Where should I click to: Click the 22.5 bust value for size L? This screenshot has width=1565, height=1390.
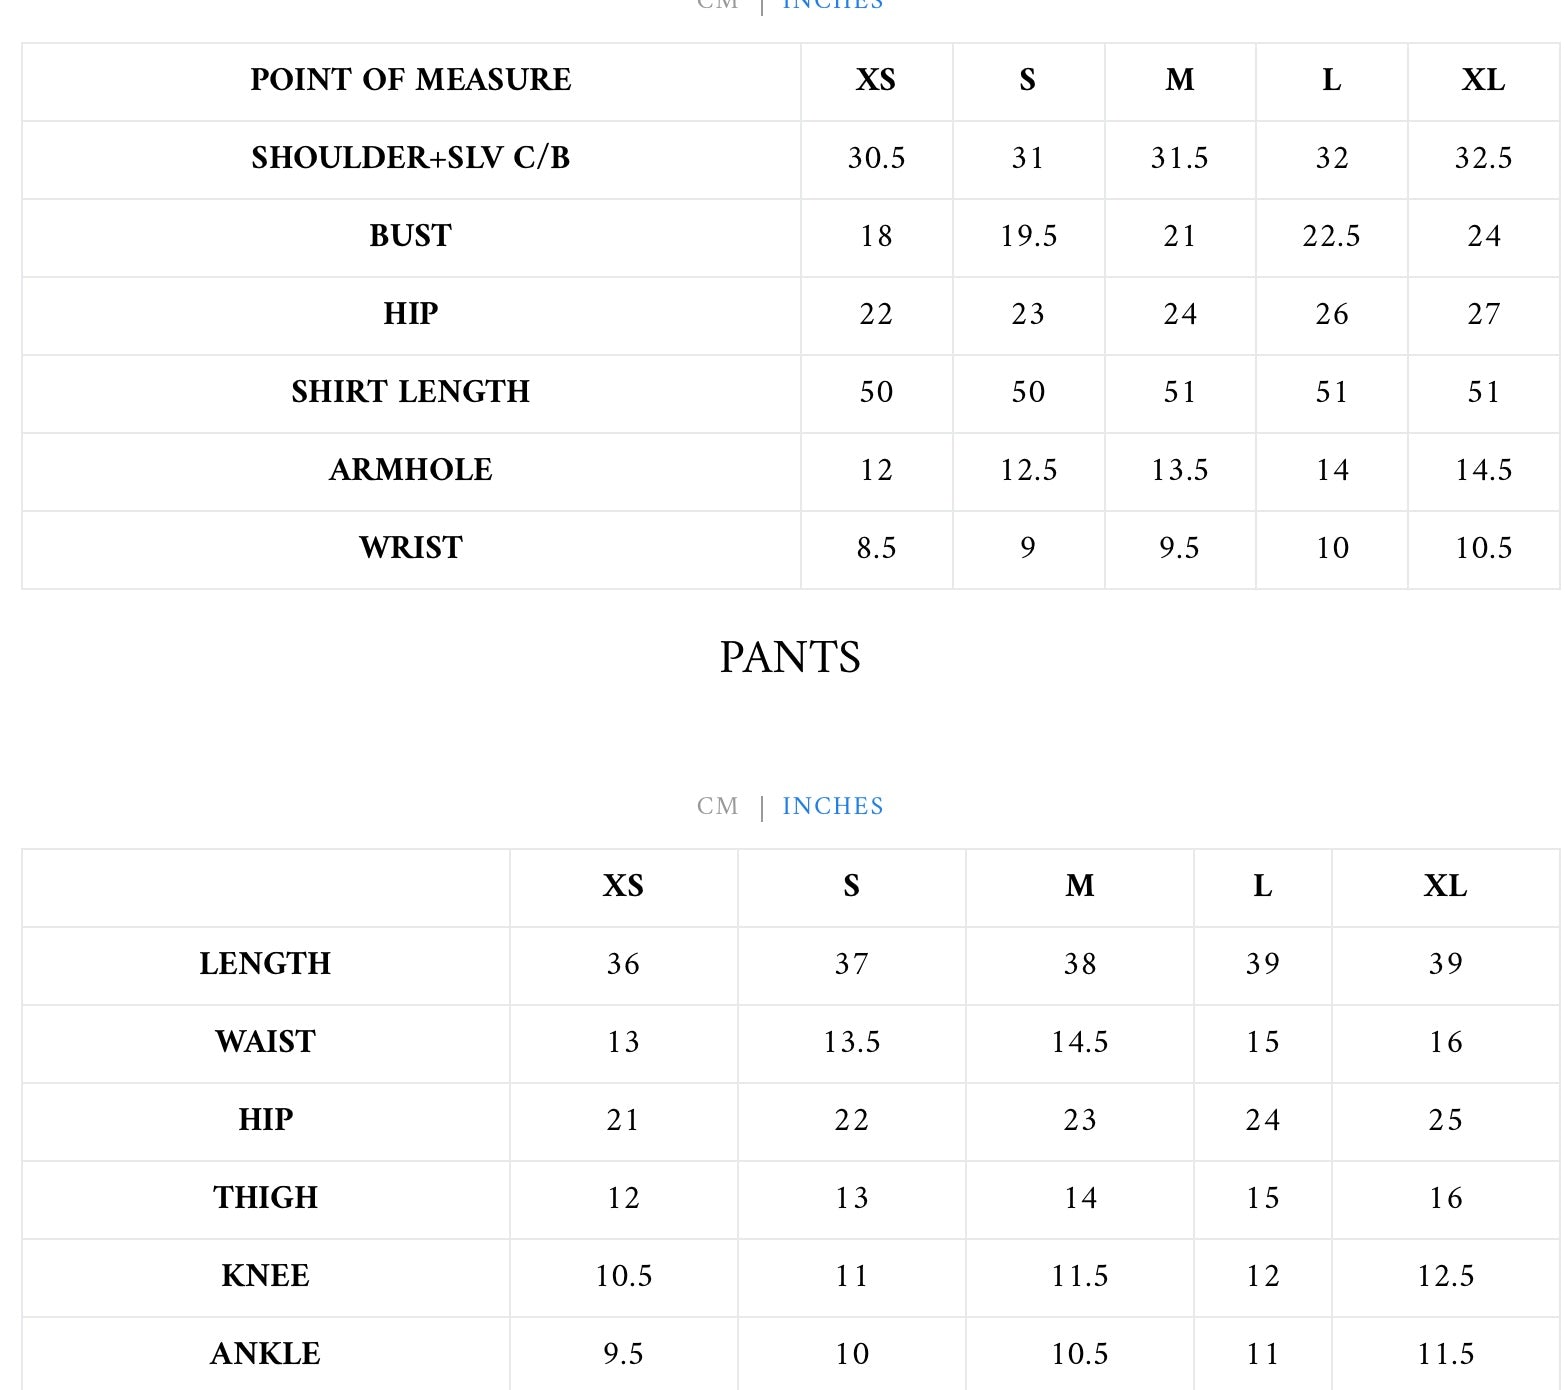click(1331, 236)
